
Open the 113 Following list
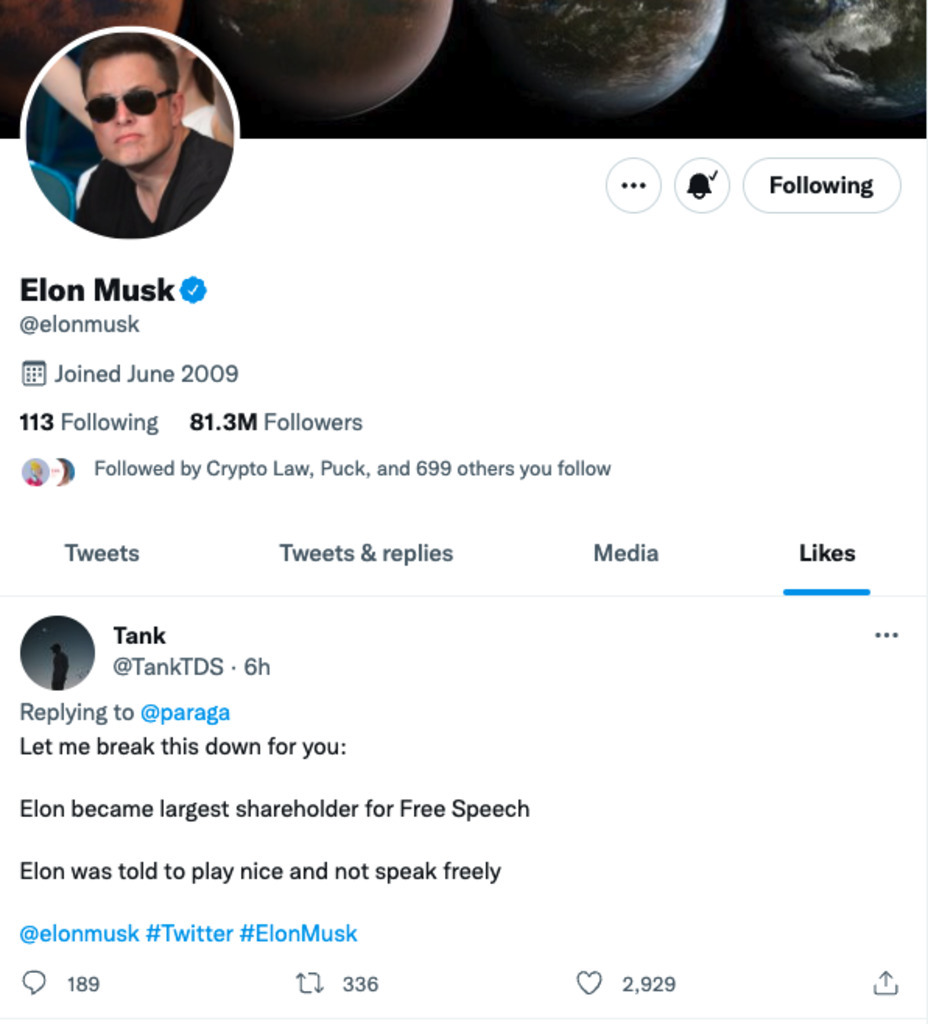(89, 423)
